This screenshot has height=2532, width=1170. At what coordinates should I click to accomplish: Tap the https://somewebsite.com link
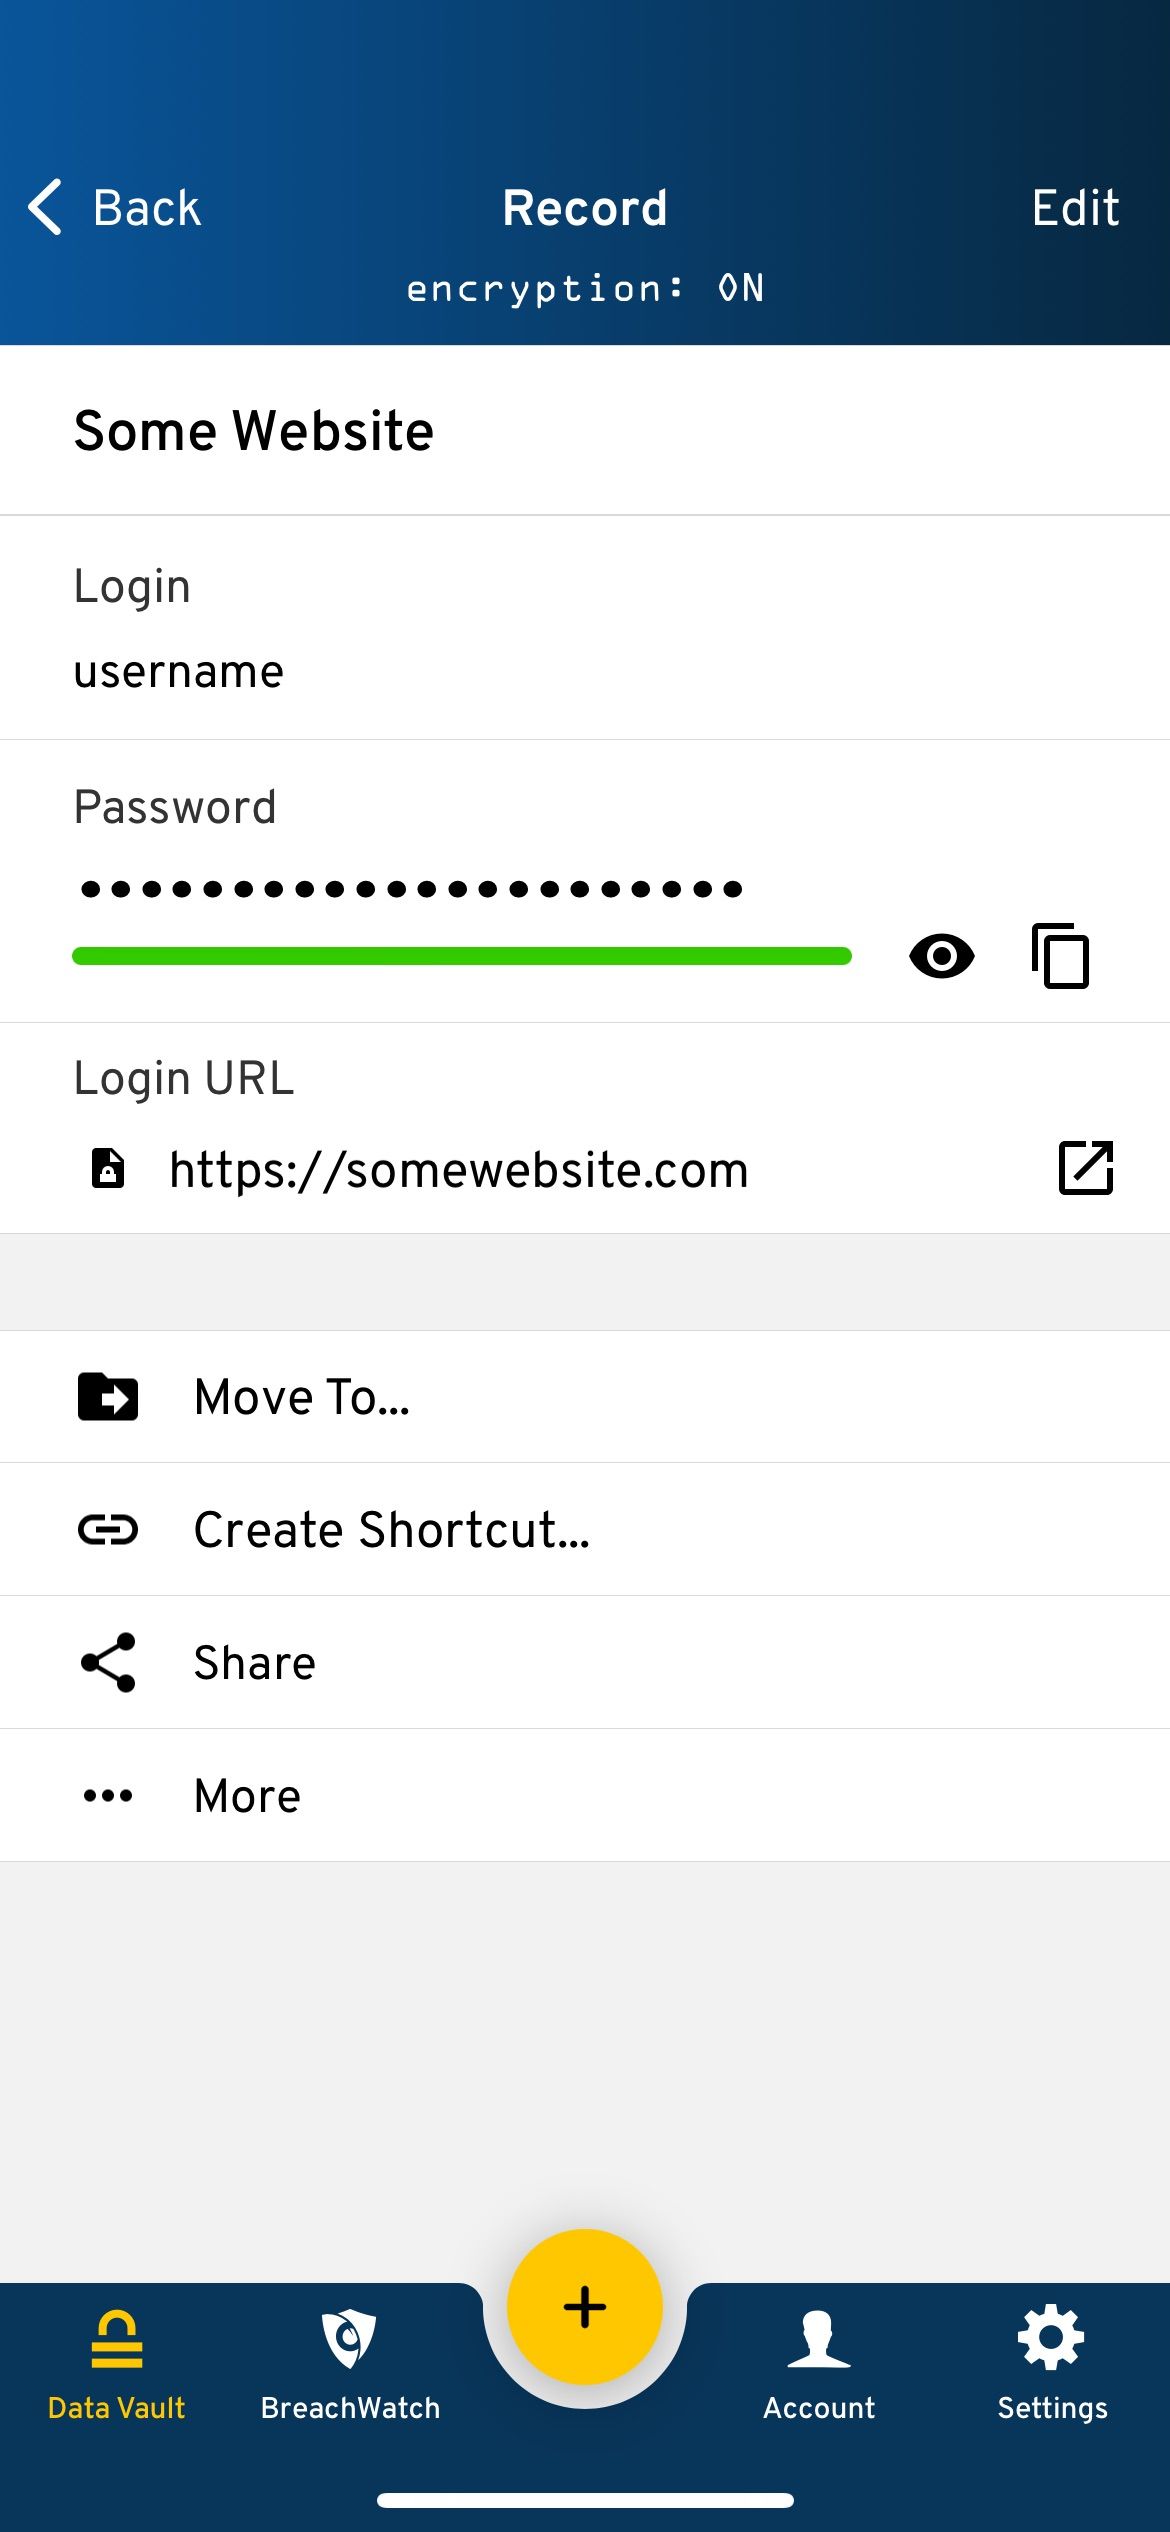[x=459, y=1169]
